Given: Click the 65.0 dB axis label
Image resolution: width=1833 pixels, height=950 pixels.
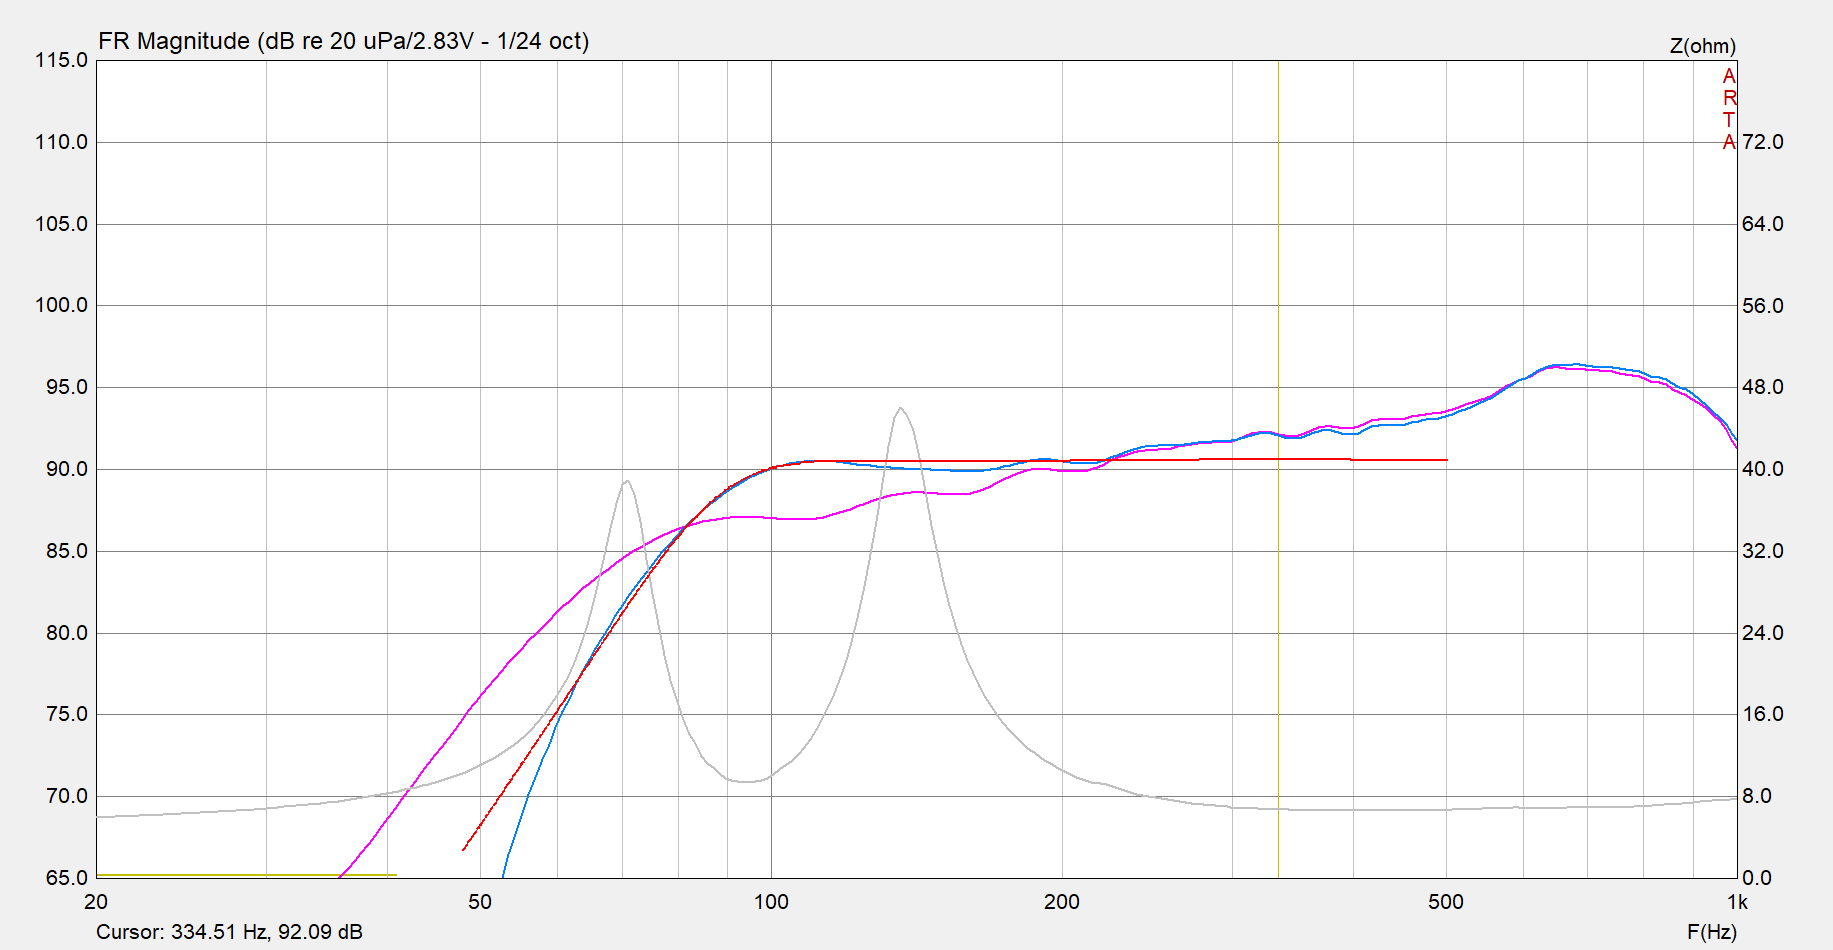Looking at the screenshot, I should click(x=66, y=878).
